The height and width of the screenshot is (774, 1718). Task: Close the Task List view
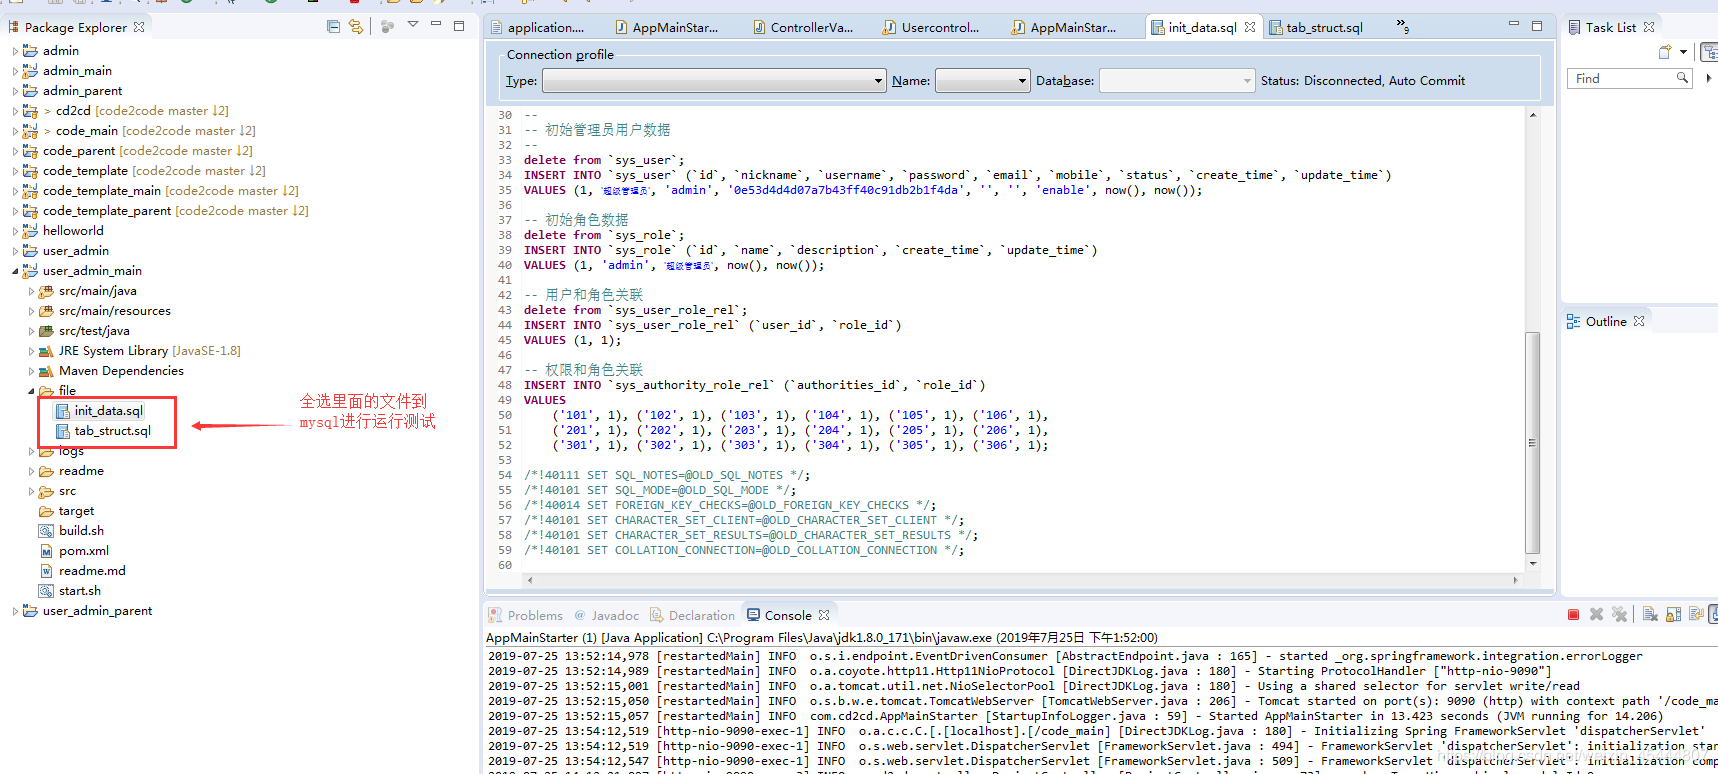(x=1649, y=27)
